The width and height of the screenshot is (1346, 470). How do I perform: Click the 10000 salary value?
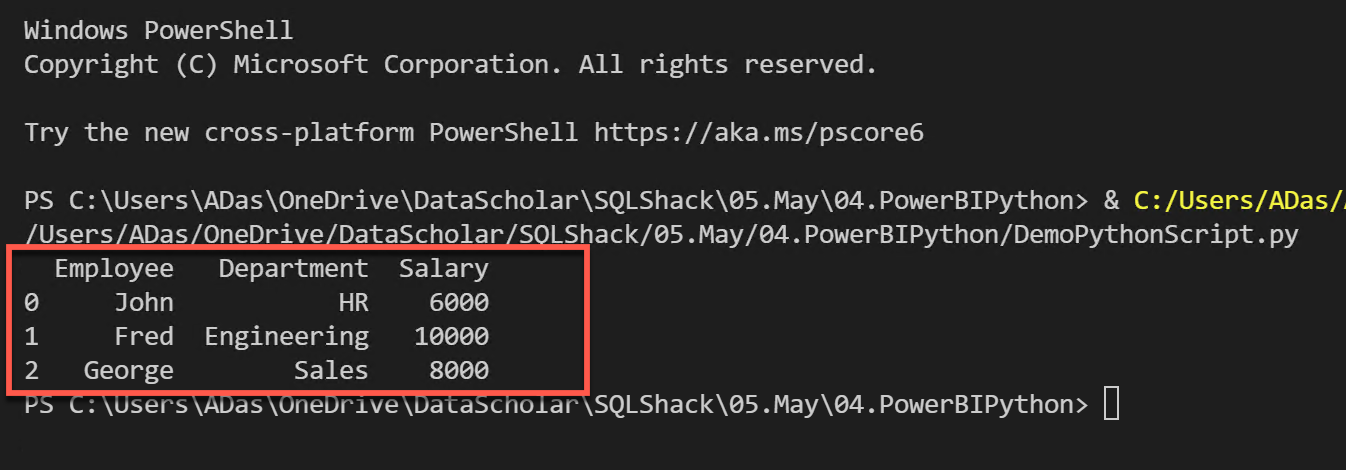tap(452, 337)
